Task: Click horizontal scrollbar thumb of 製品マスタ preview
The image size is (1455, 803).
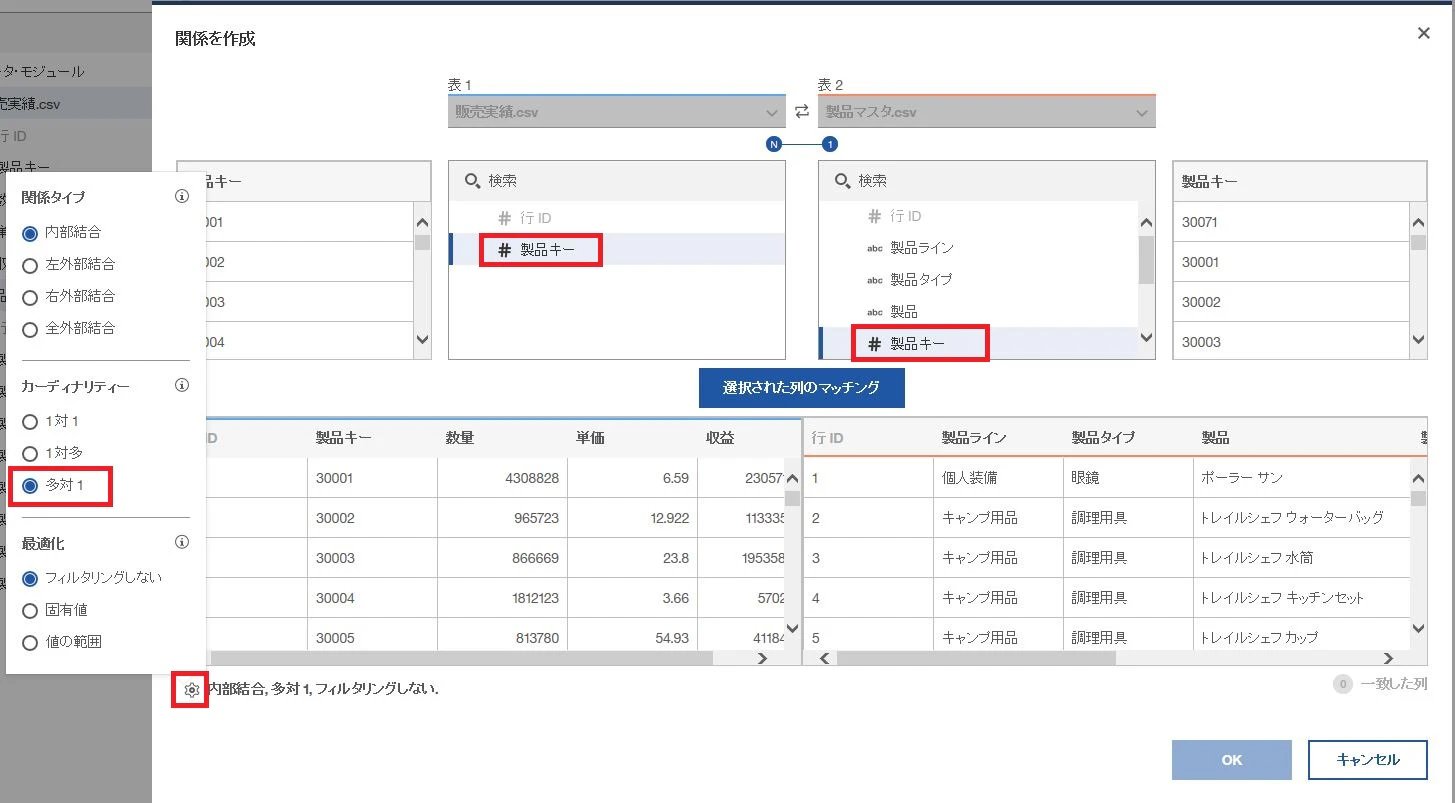Action: (976, 658)
